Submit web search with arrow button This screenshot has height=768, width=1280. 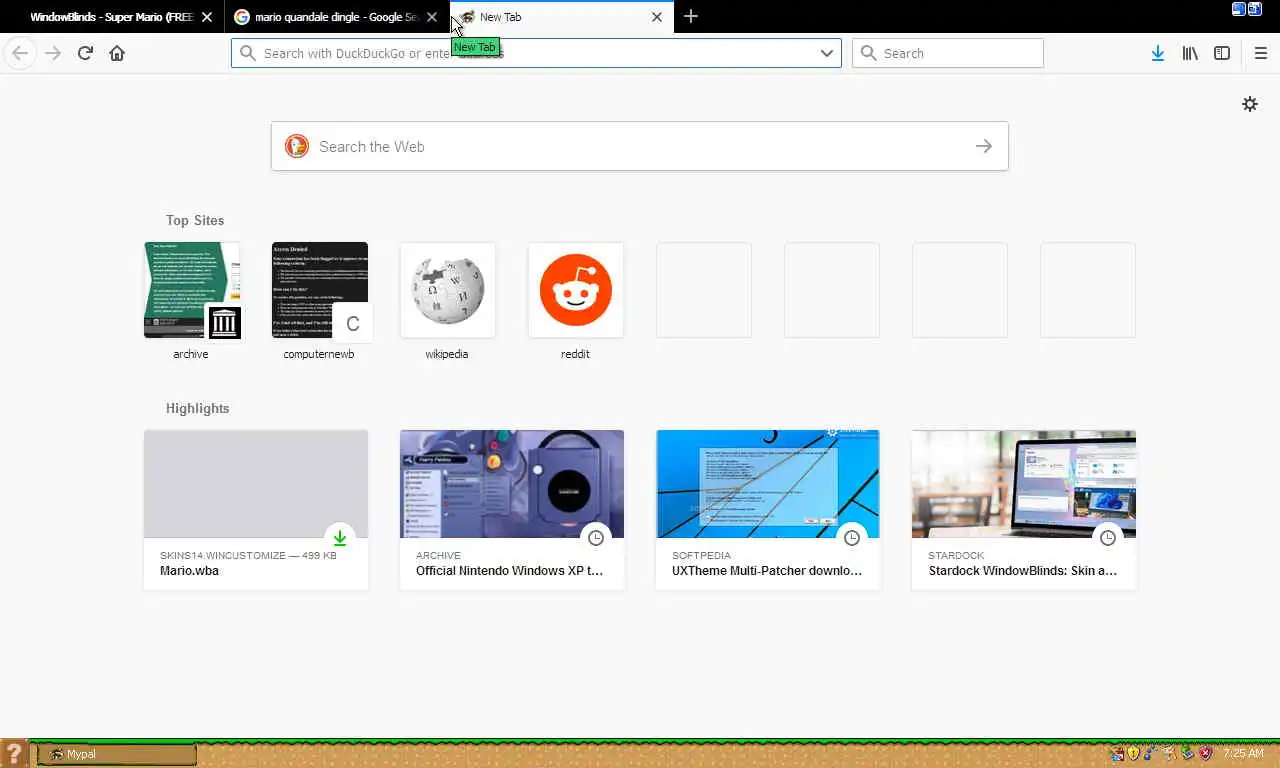(x=984, y=146)
